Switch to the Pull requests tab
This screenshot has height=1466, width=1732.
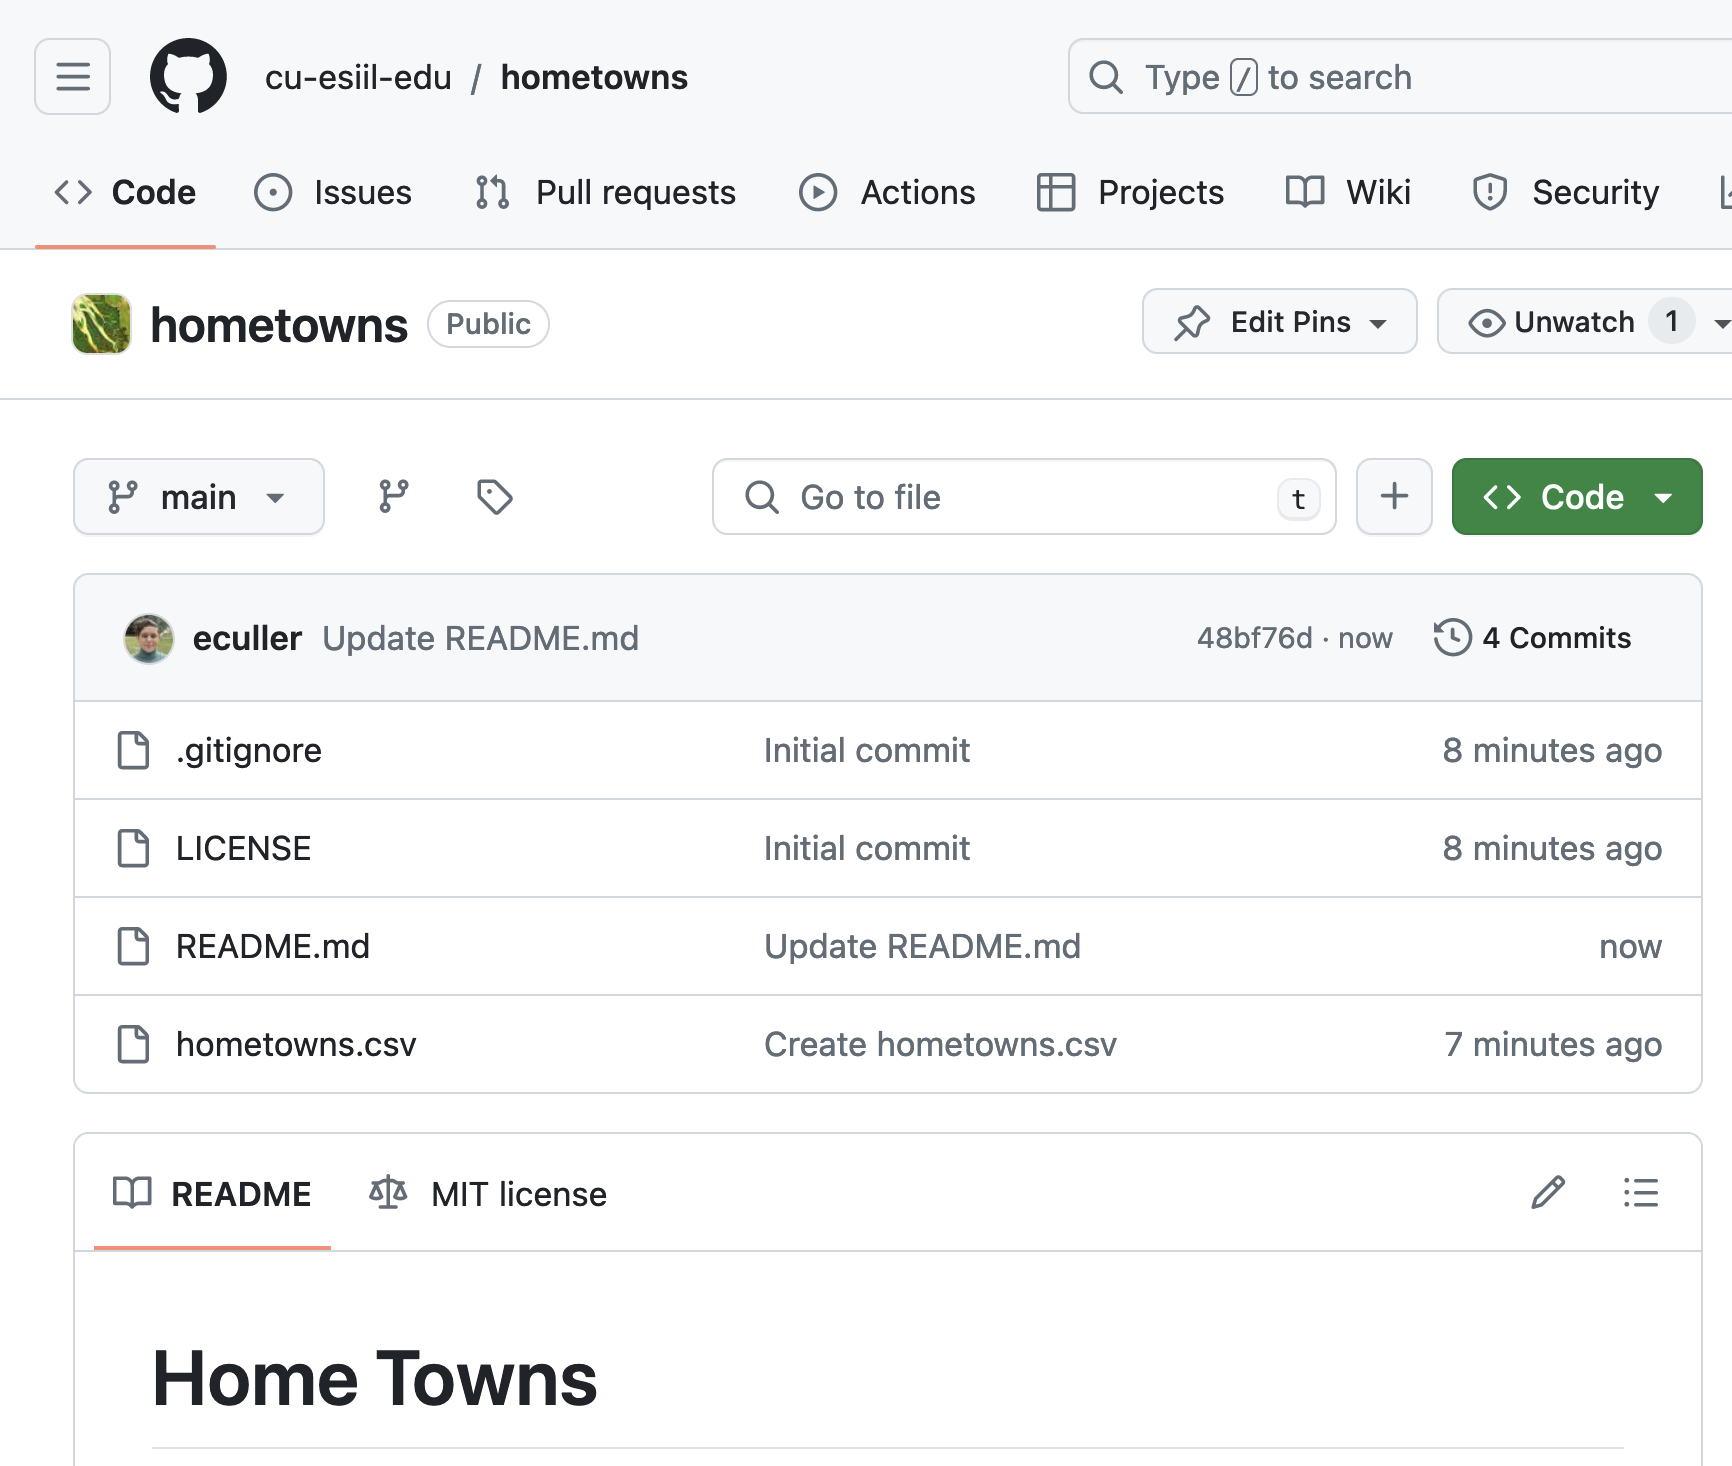[605, 192]
